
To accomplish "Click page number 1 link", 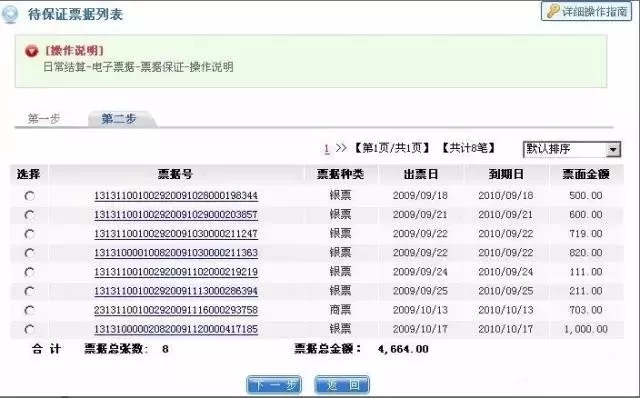I will point(327,149).
